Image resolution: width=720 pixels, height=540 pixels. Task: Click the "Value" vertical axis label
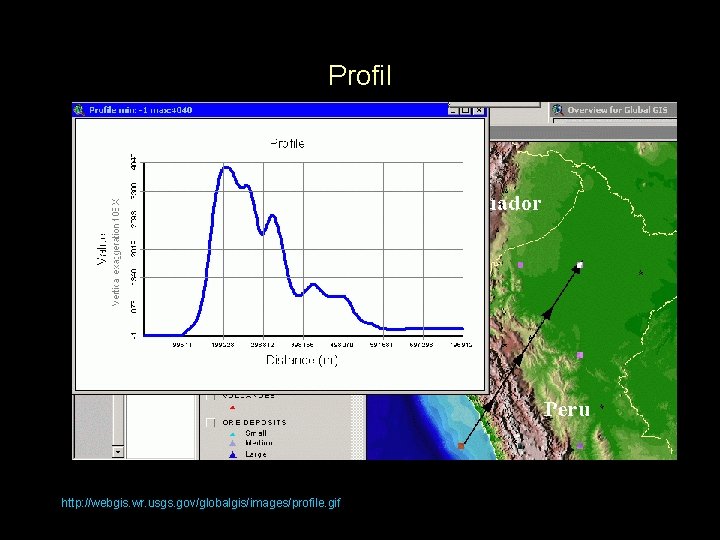[101, 248]
